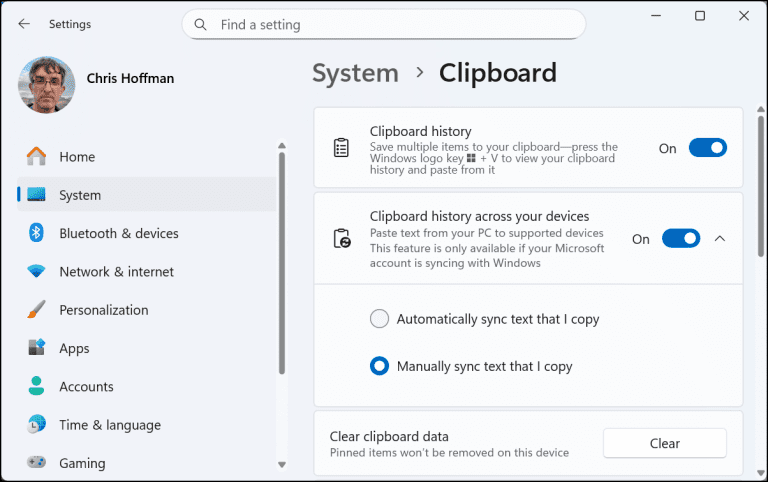
Task: Open the System menu item
Action: click(80, 195)
